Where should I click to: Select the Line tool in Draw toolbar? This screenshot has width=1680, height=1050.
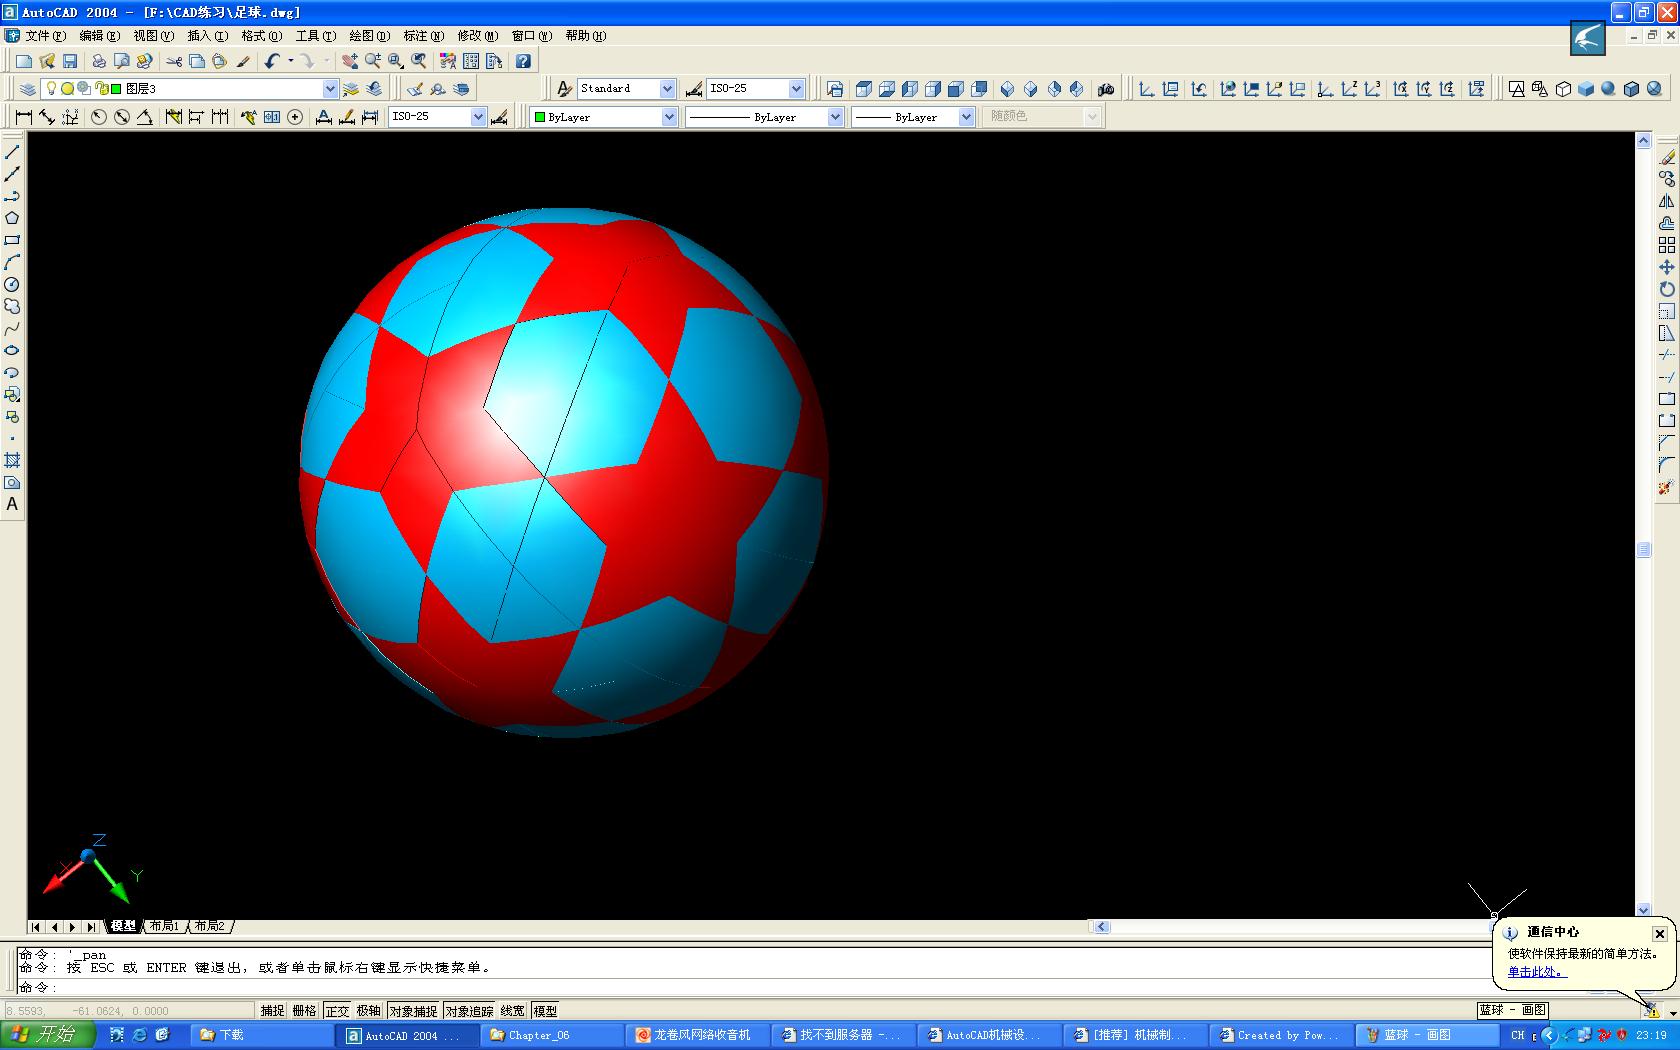[x=12, y=152]
